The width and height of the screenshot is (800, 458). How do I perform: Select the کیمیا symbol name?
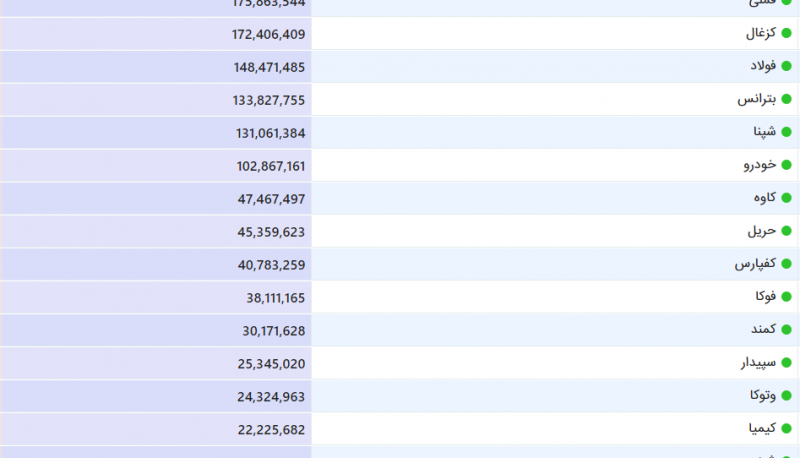(762, 428)
